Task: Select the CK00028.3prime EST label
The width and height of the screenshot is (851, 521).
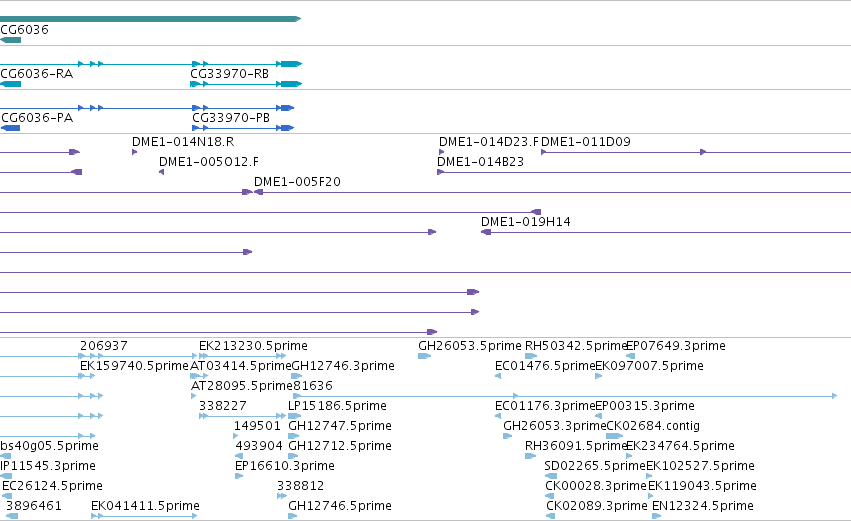Action: [596, 486]
